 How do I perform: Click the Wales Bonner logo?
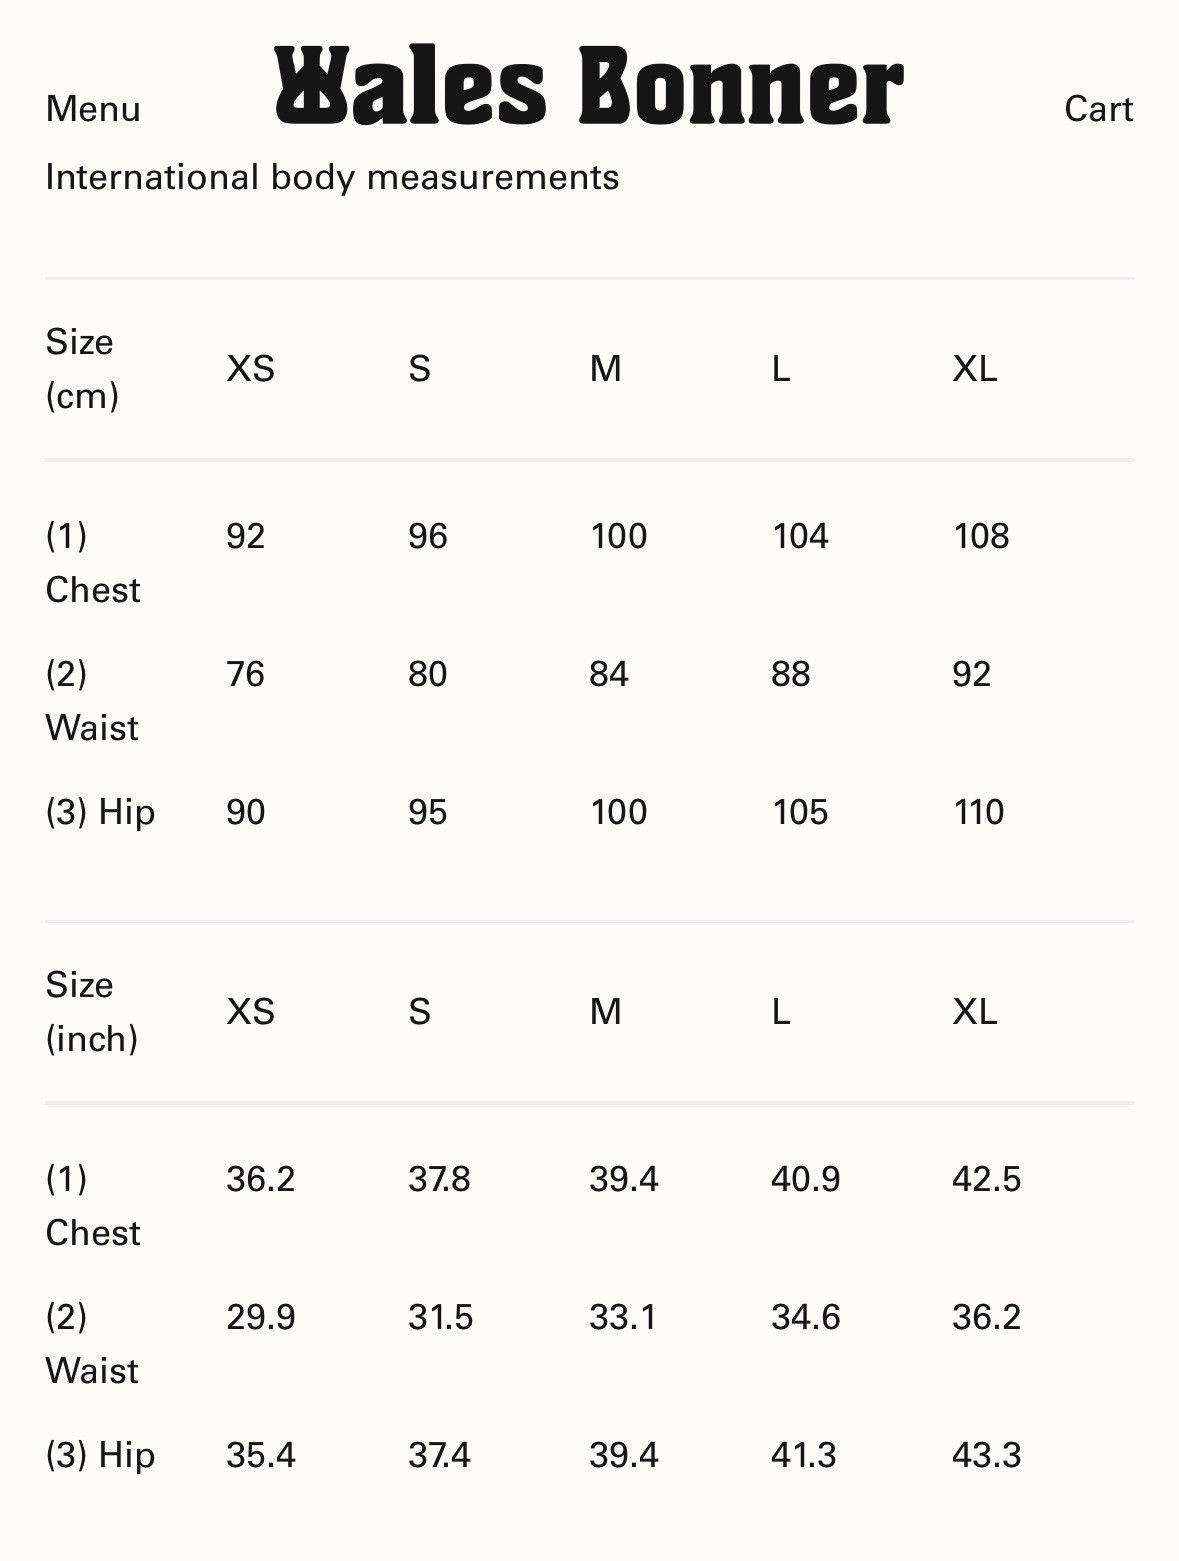coord(589,85)
